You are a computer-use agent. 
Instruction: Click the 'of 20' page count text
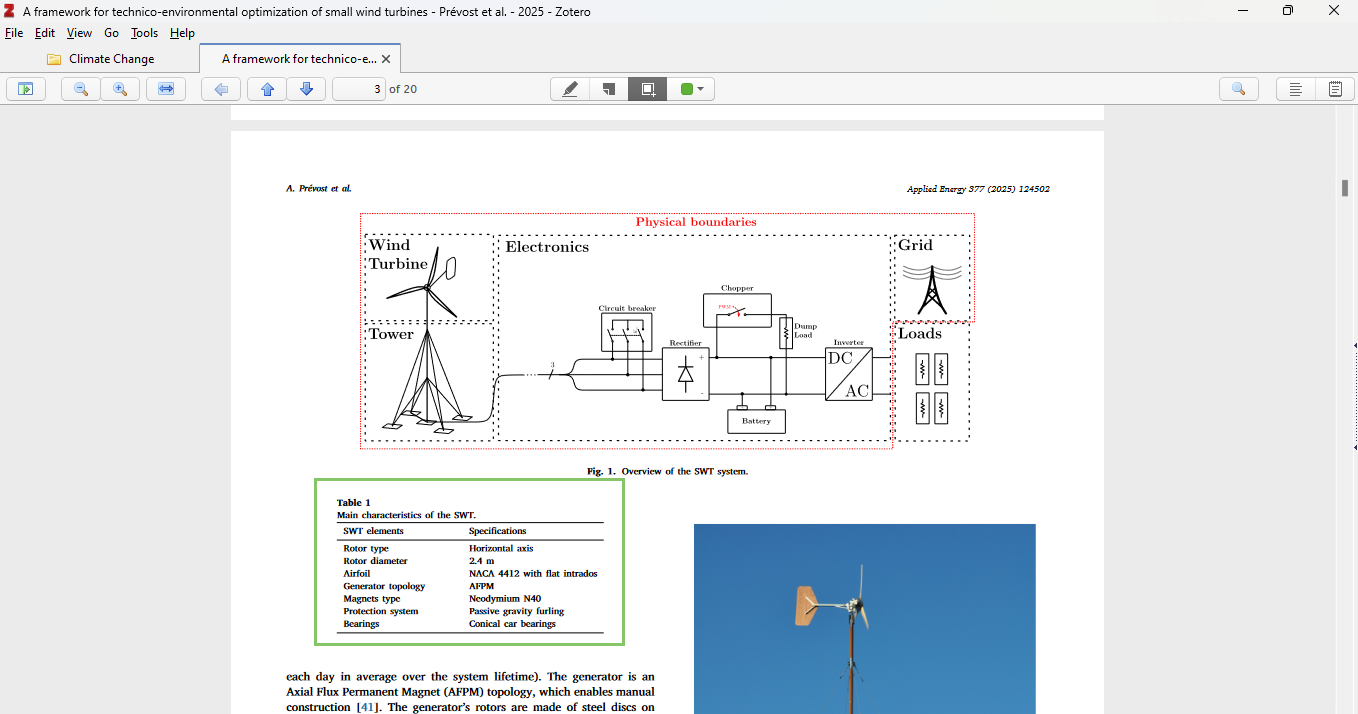pyautogui.click(x=403, y=89)
